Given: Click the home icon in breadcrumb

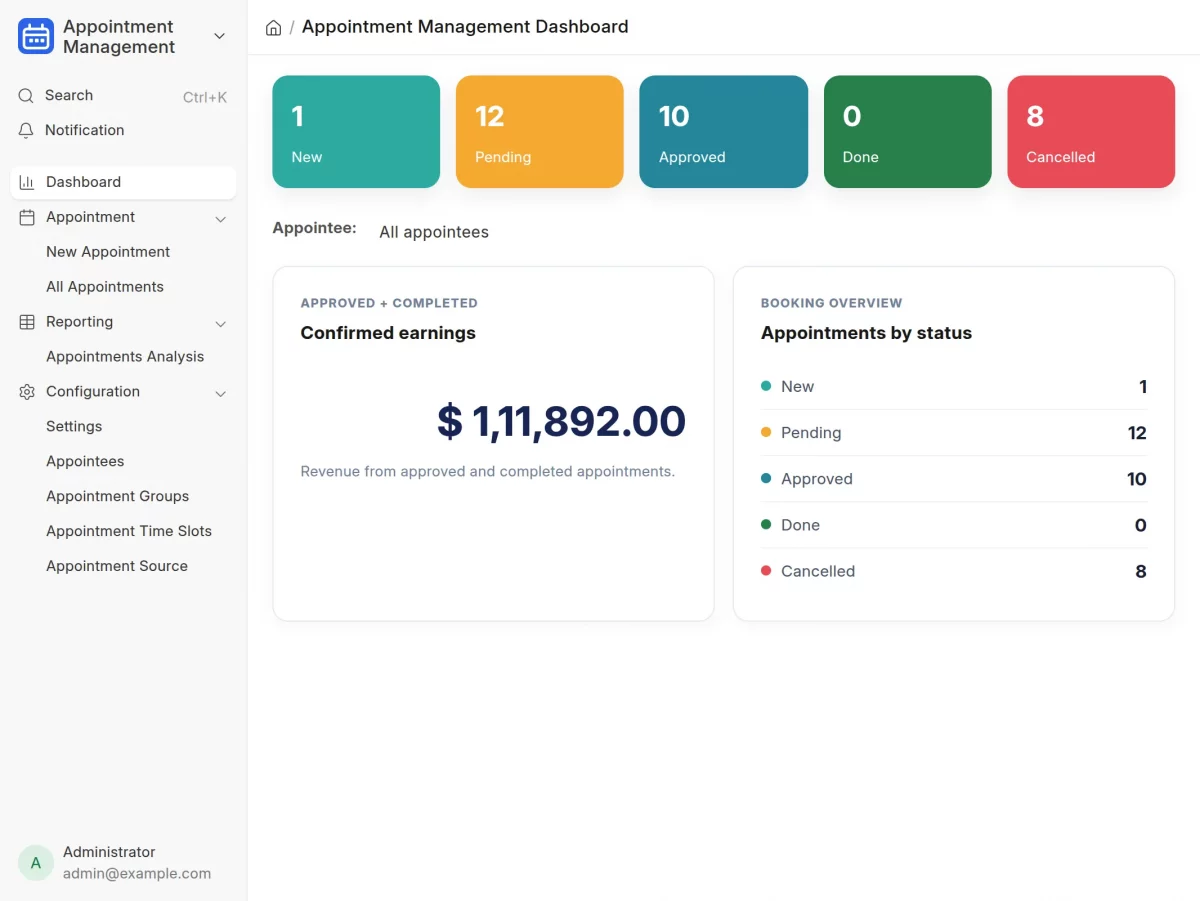Looking at the screenshot, I should 273,28.
